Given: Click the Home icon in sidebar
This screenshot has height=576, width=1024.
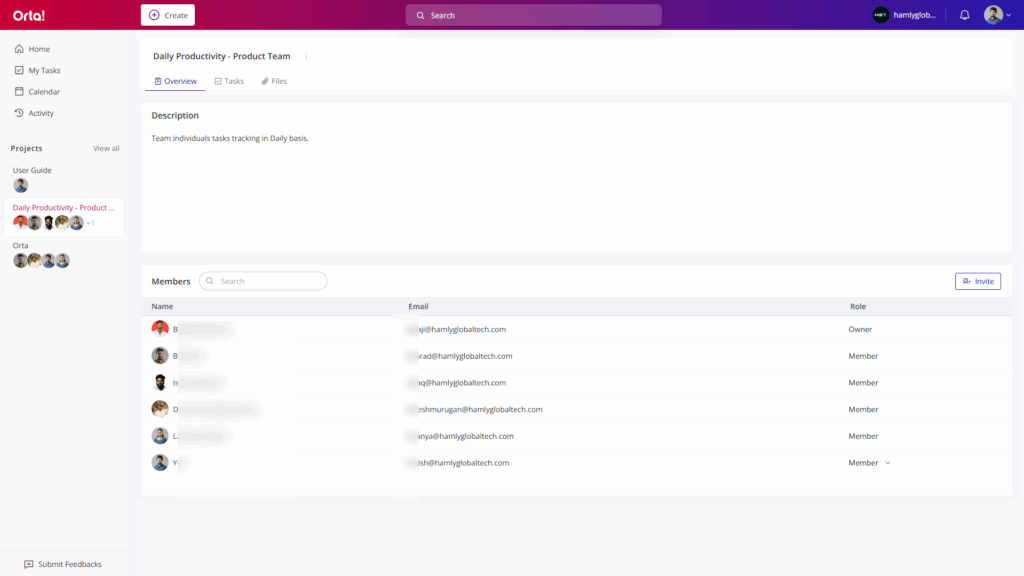Looking at the screenshot, I should [19, 49].
